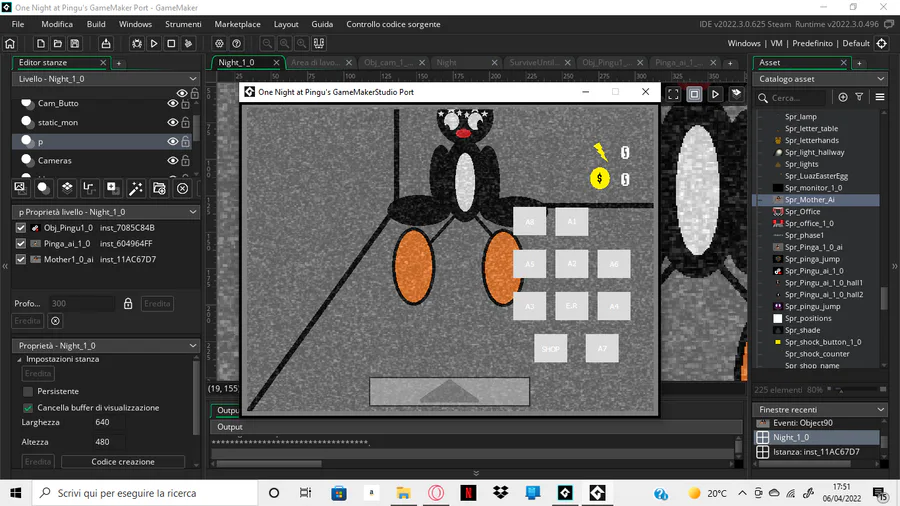The image size is (900, 506).
Task: Expand Livello - Night_1_0 panel dropdown
Action: pos(193,79)
